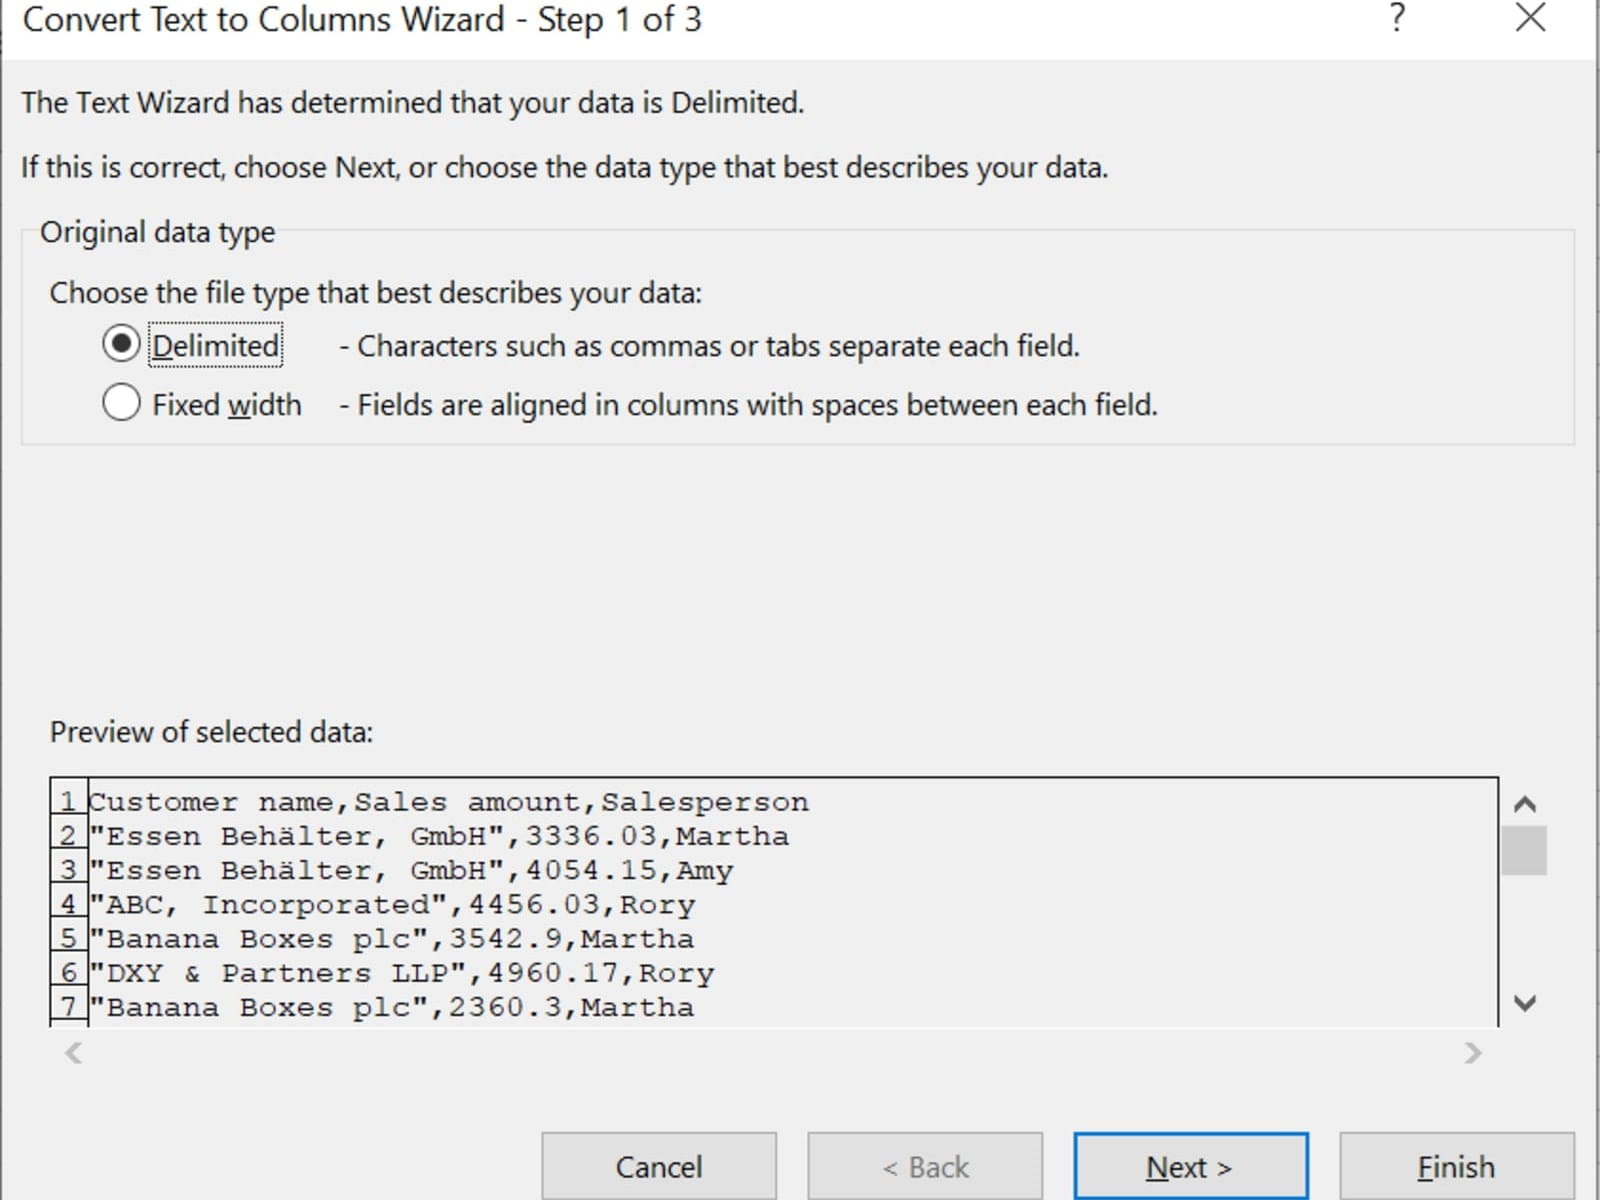Click the preview row with 4054.15,Amy
Image resolution: width=1600 pixels, height=1200 pixels.
[x=410, y=870]
